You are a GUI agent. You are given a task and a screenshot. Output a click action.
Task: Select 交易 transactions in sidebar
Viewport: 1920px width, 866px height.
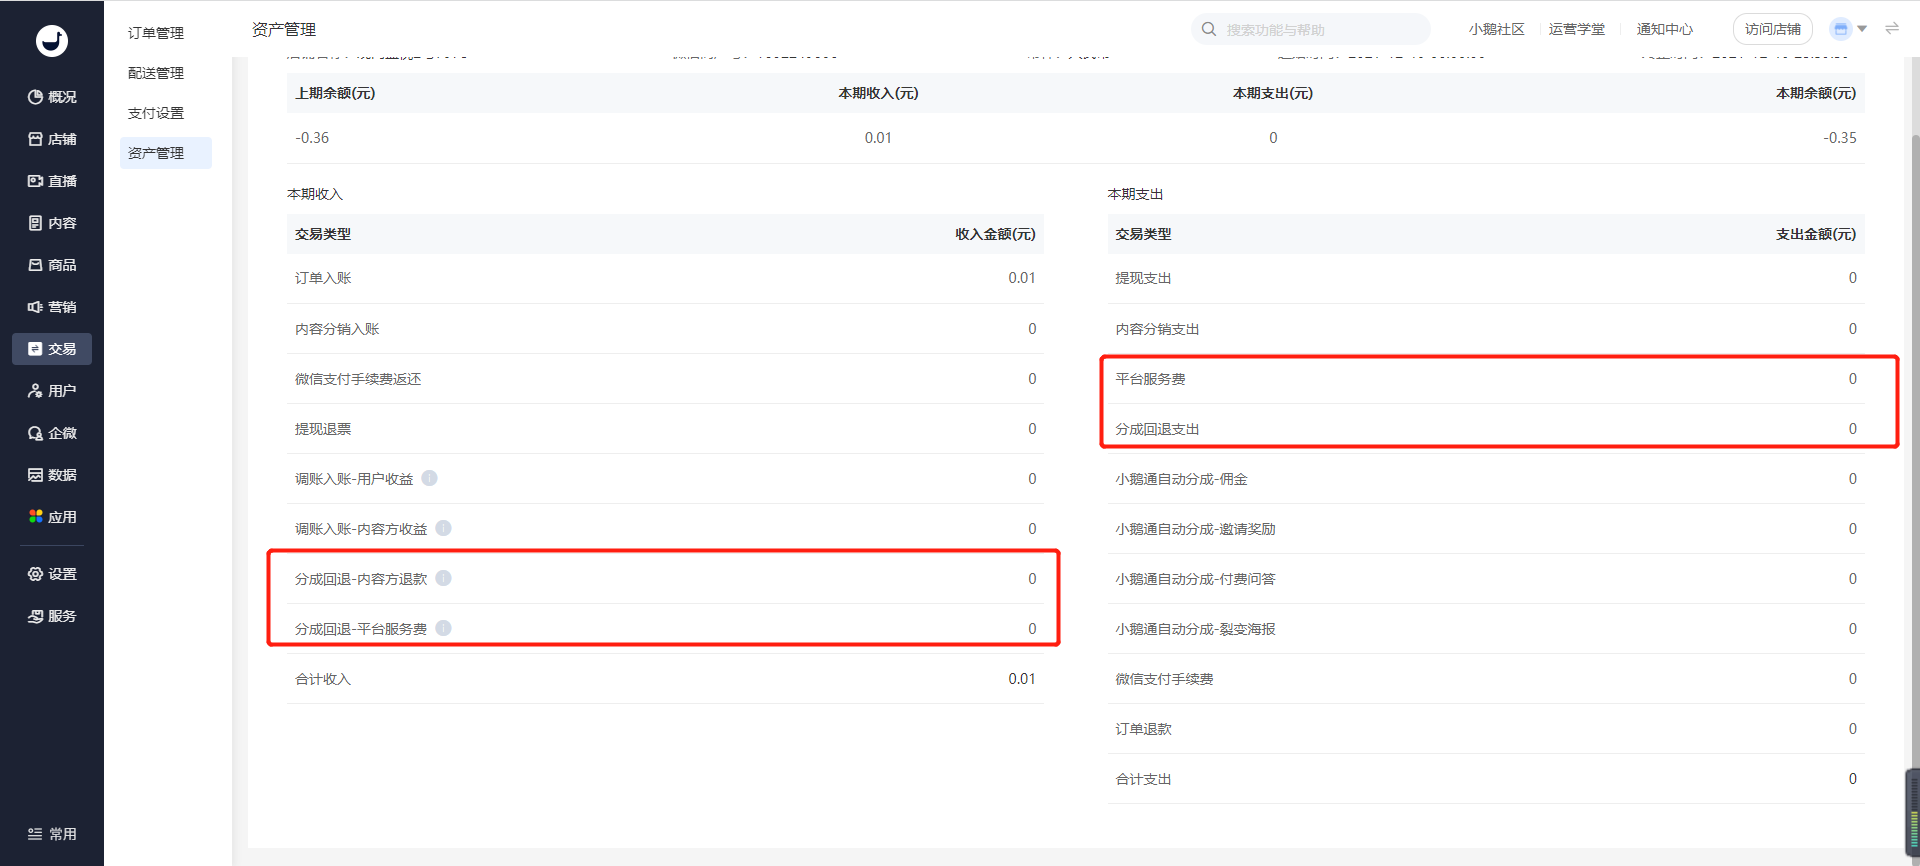coord(52,349)
